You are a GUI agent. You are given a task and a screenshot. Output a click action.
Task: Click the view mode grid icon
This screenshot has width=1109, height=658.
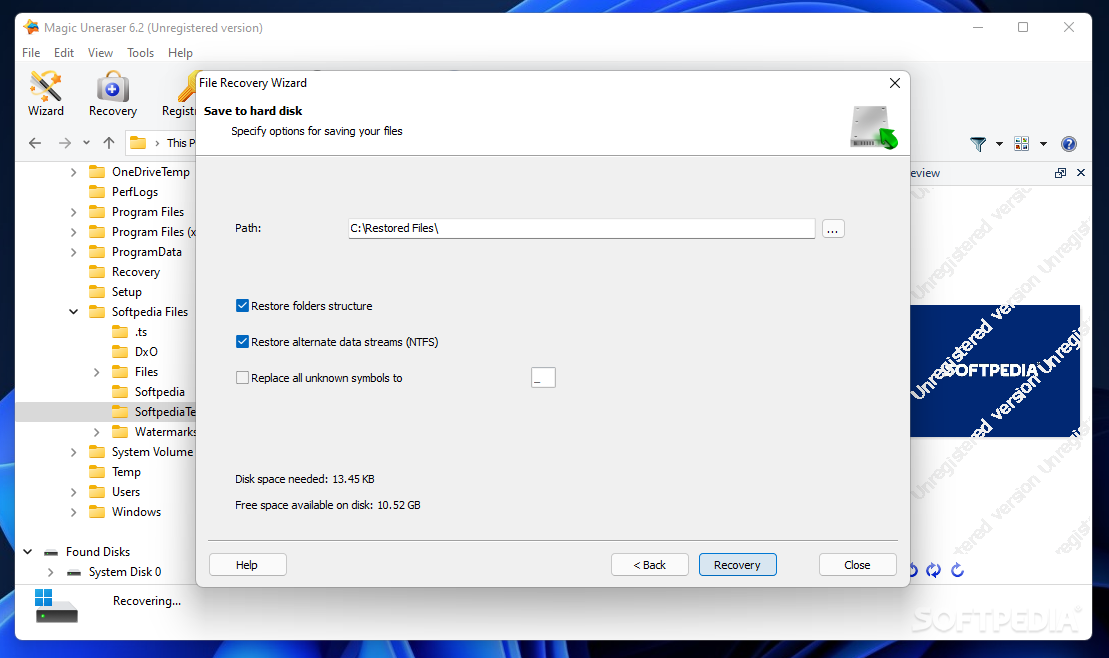[x=1021, y=144]
